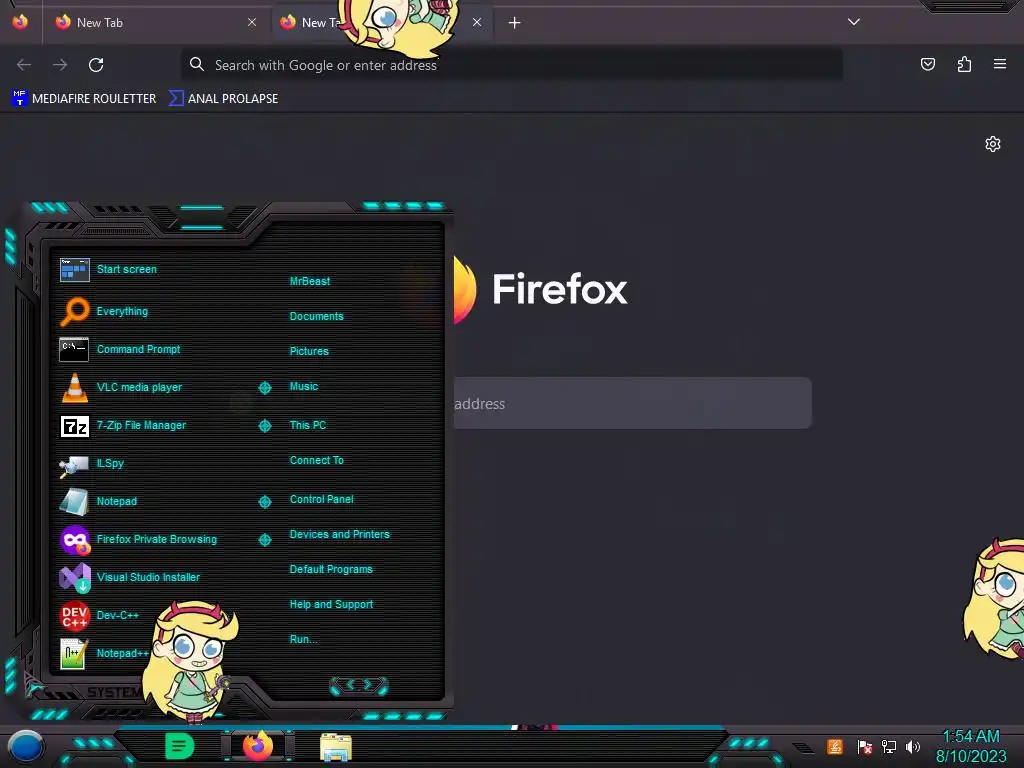The width and height of the screenshot is (1024, 768).
Task: Open green notes app on taskbar
Action: tap(179, 746)
